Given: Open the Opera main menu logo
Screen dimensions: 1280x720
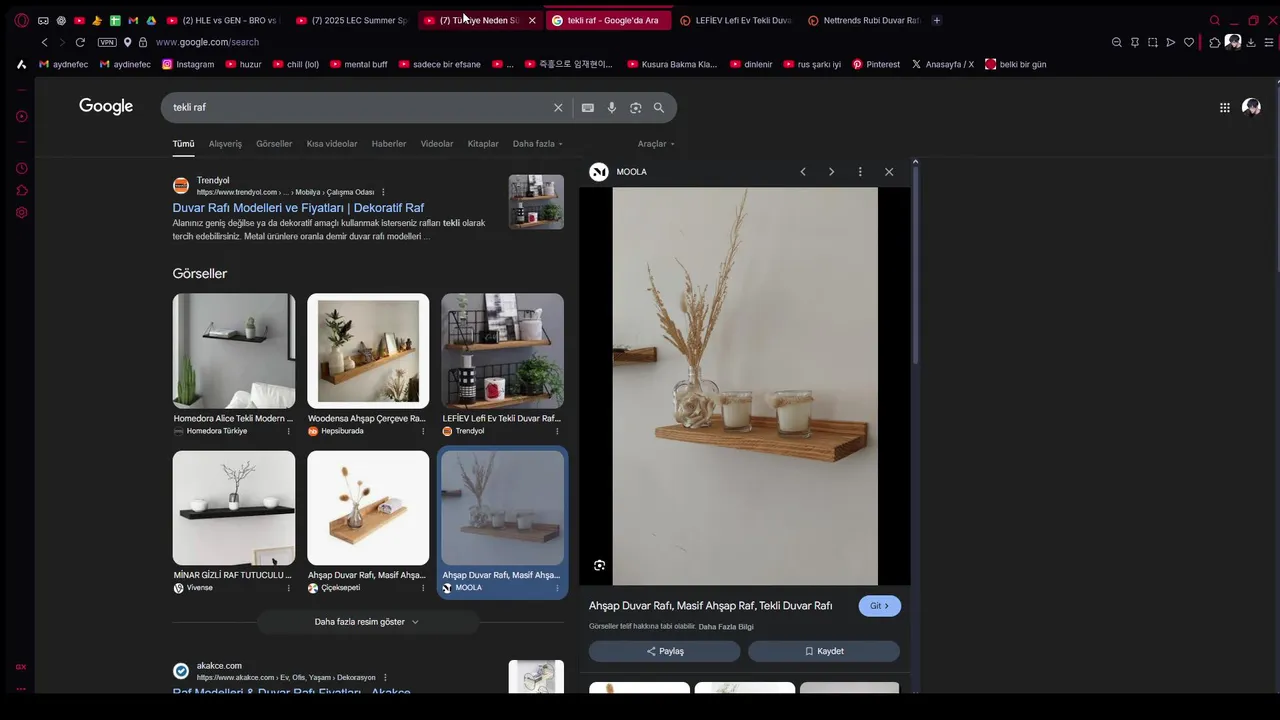Looking at the screenshot, I should 22,20.
